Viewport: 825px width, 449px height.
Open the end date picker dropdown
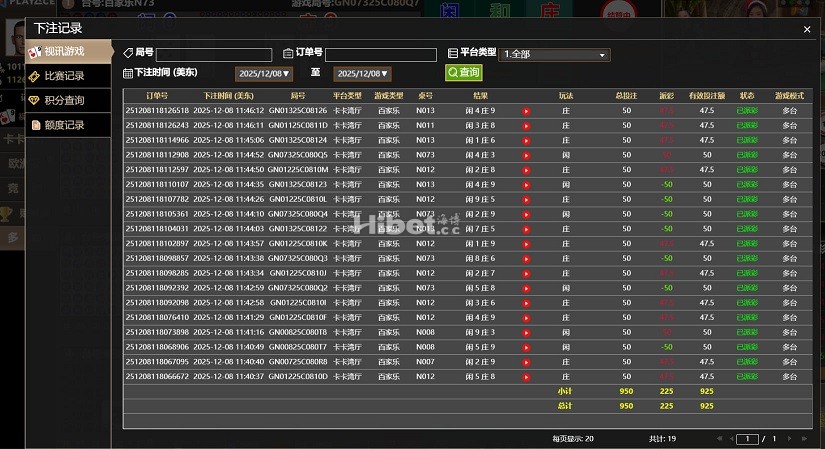tap(362, 74)
